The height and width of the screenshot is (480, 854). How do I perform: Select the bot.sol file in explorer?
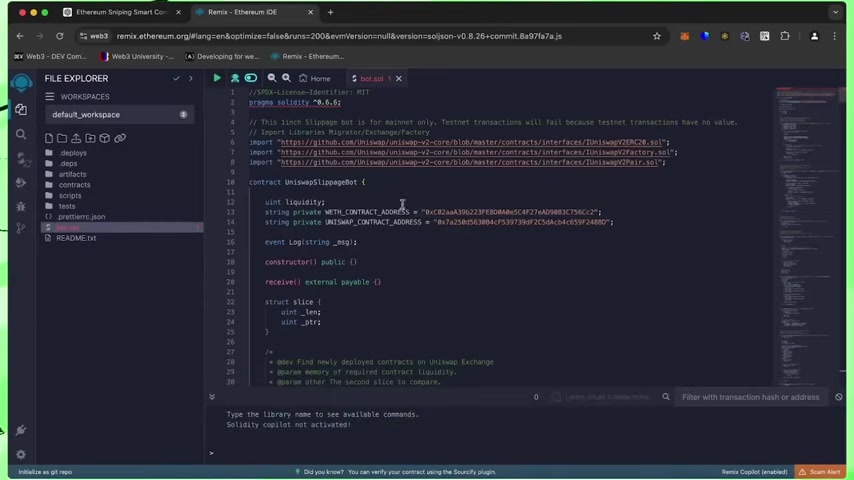coord(122,227)
